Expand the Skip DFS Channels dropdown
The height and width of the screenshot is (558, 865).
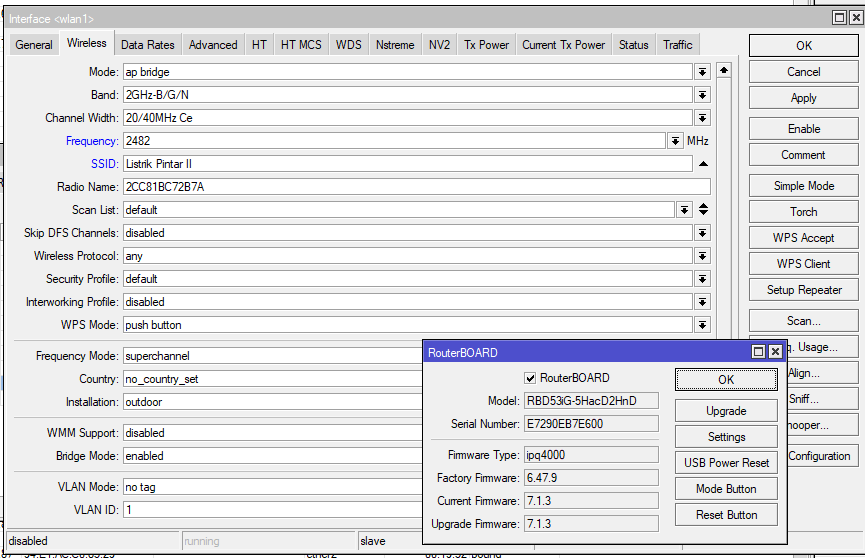click(702, 233)
